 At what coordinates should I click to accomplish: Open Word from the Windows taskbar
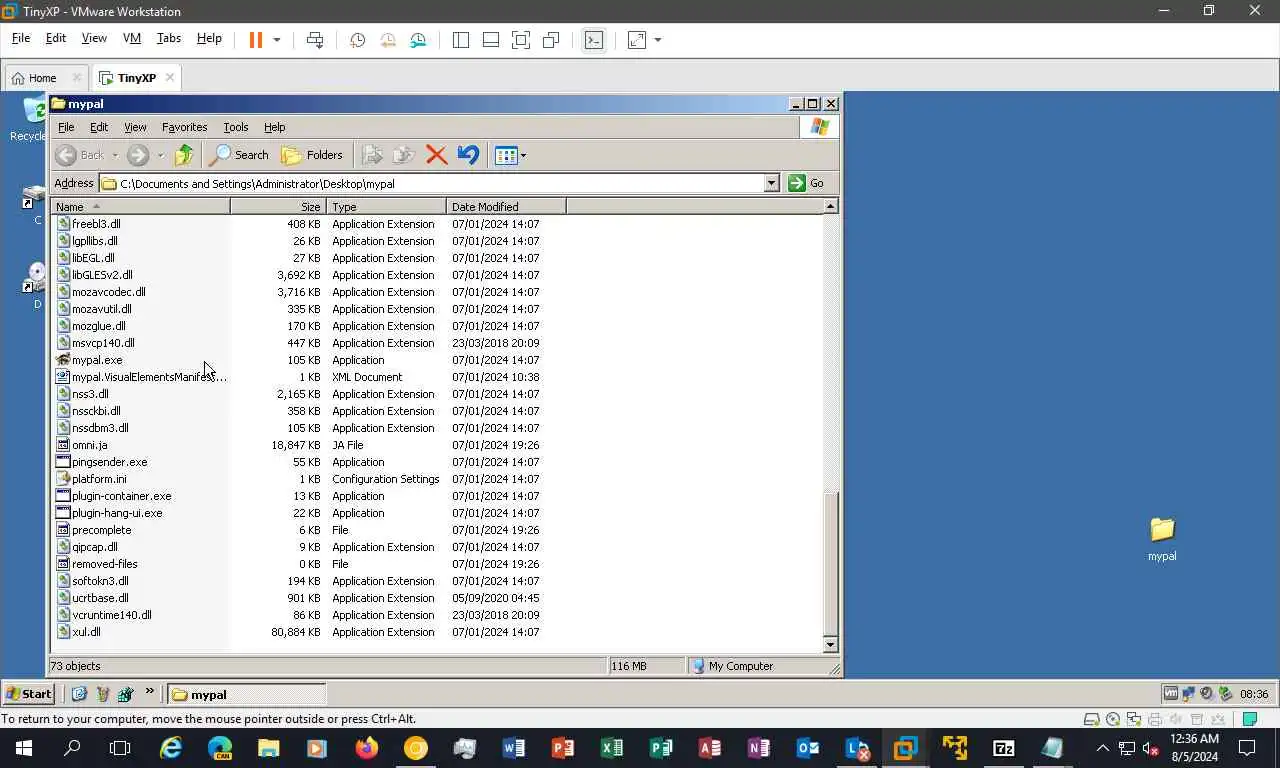[514, 748]
